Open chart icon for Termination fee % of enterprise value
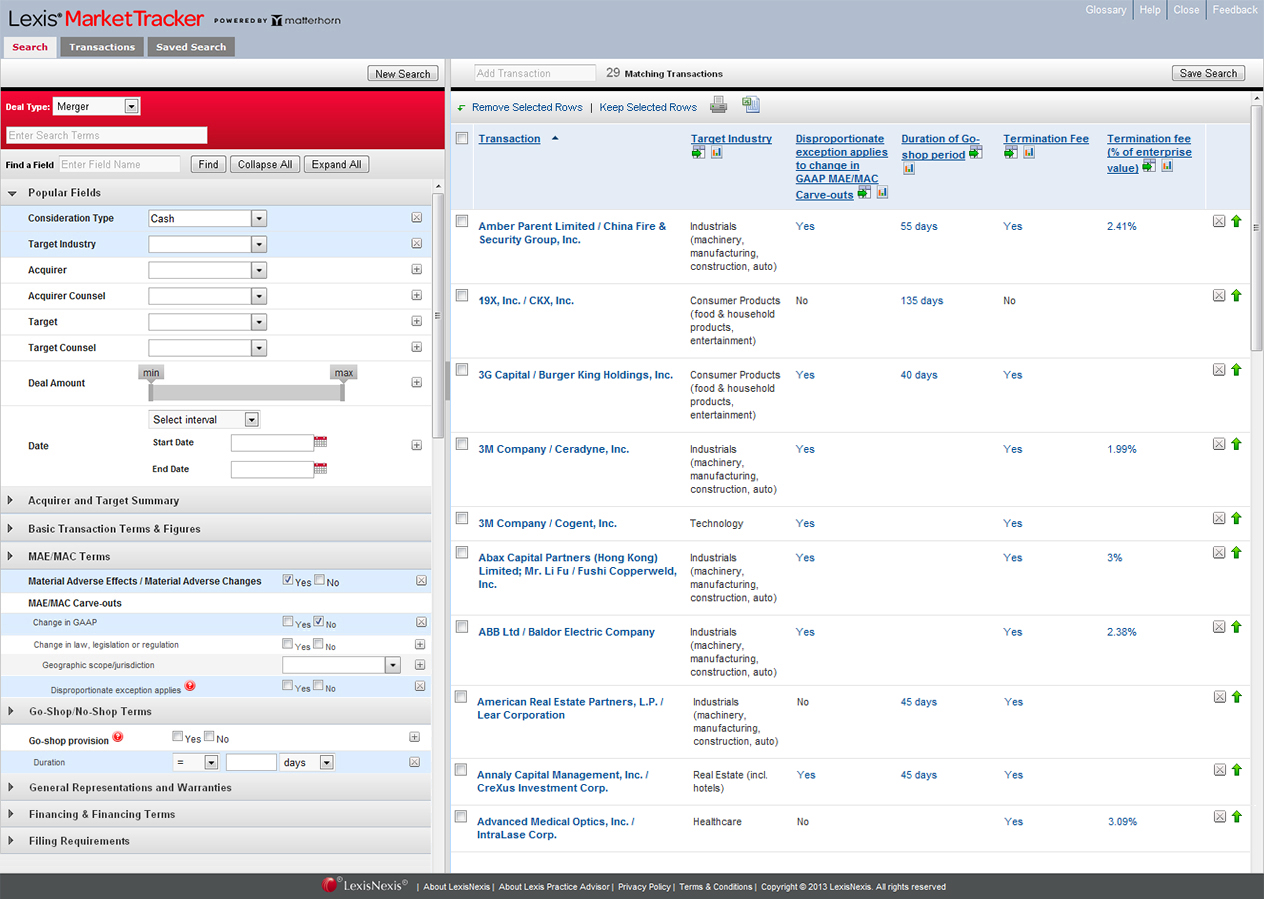This screenshot has height=899, width=1264. pyautogui.click(x=1167, y=166)
